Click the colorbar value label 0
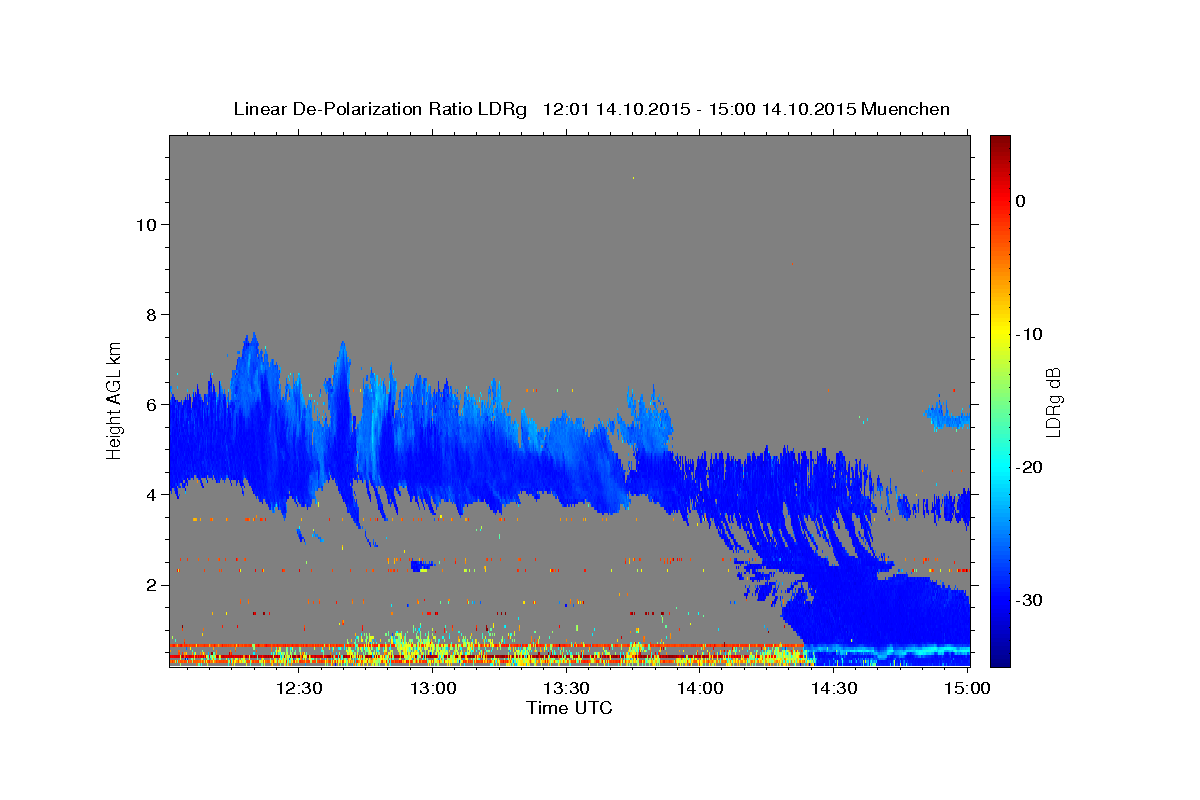Image resolution: width=1200 pixels, height=800 pixels. 1020,201
